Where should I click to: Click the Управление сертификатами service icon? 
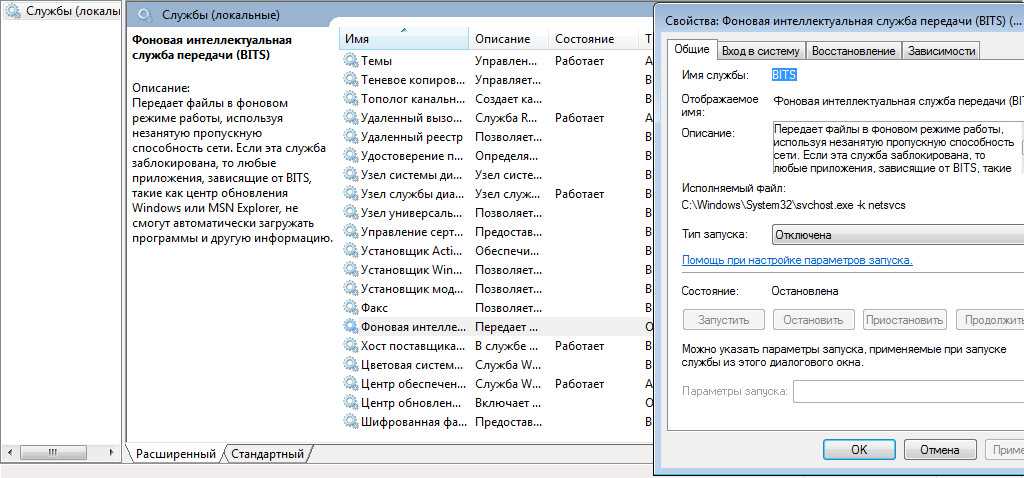click(x=351, y=231)
